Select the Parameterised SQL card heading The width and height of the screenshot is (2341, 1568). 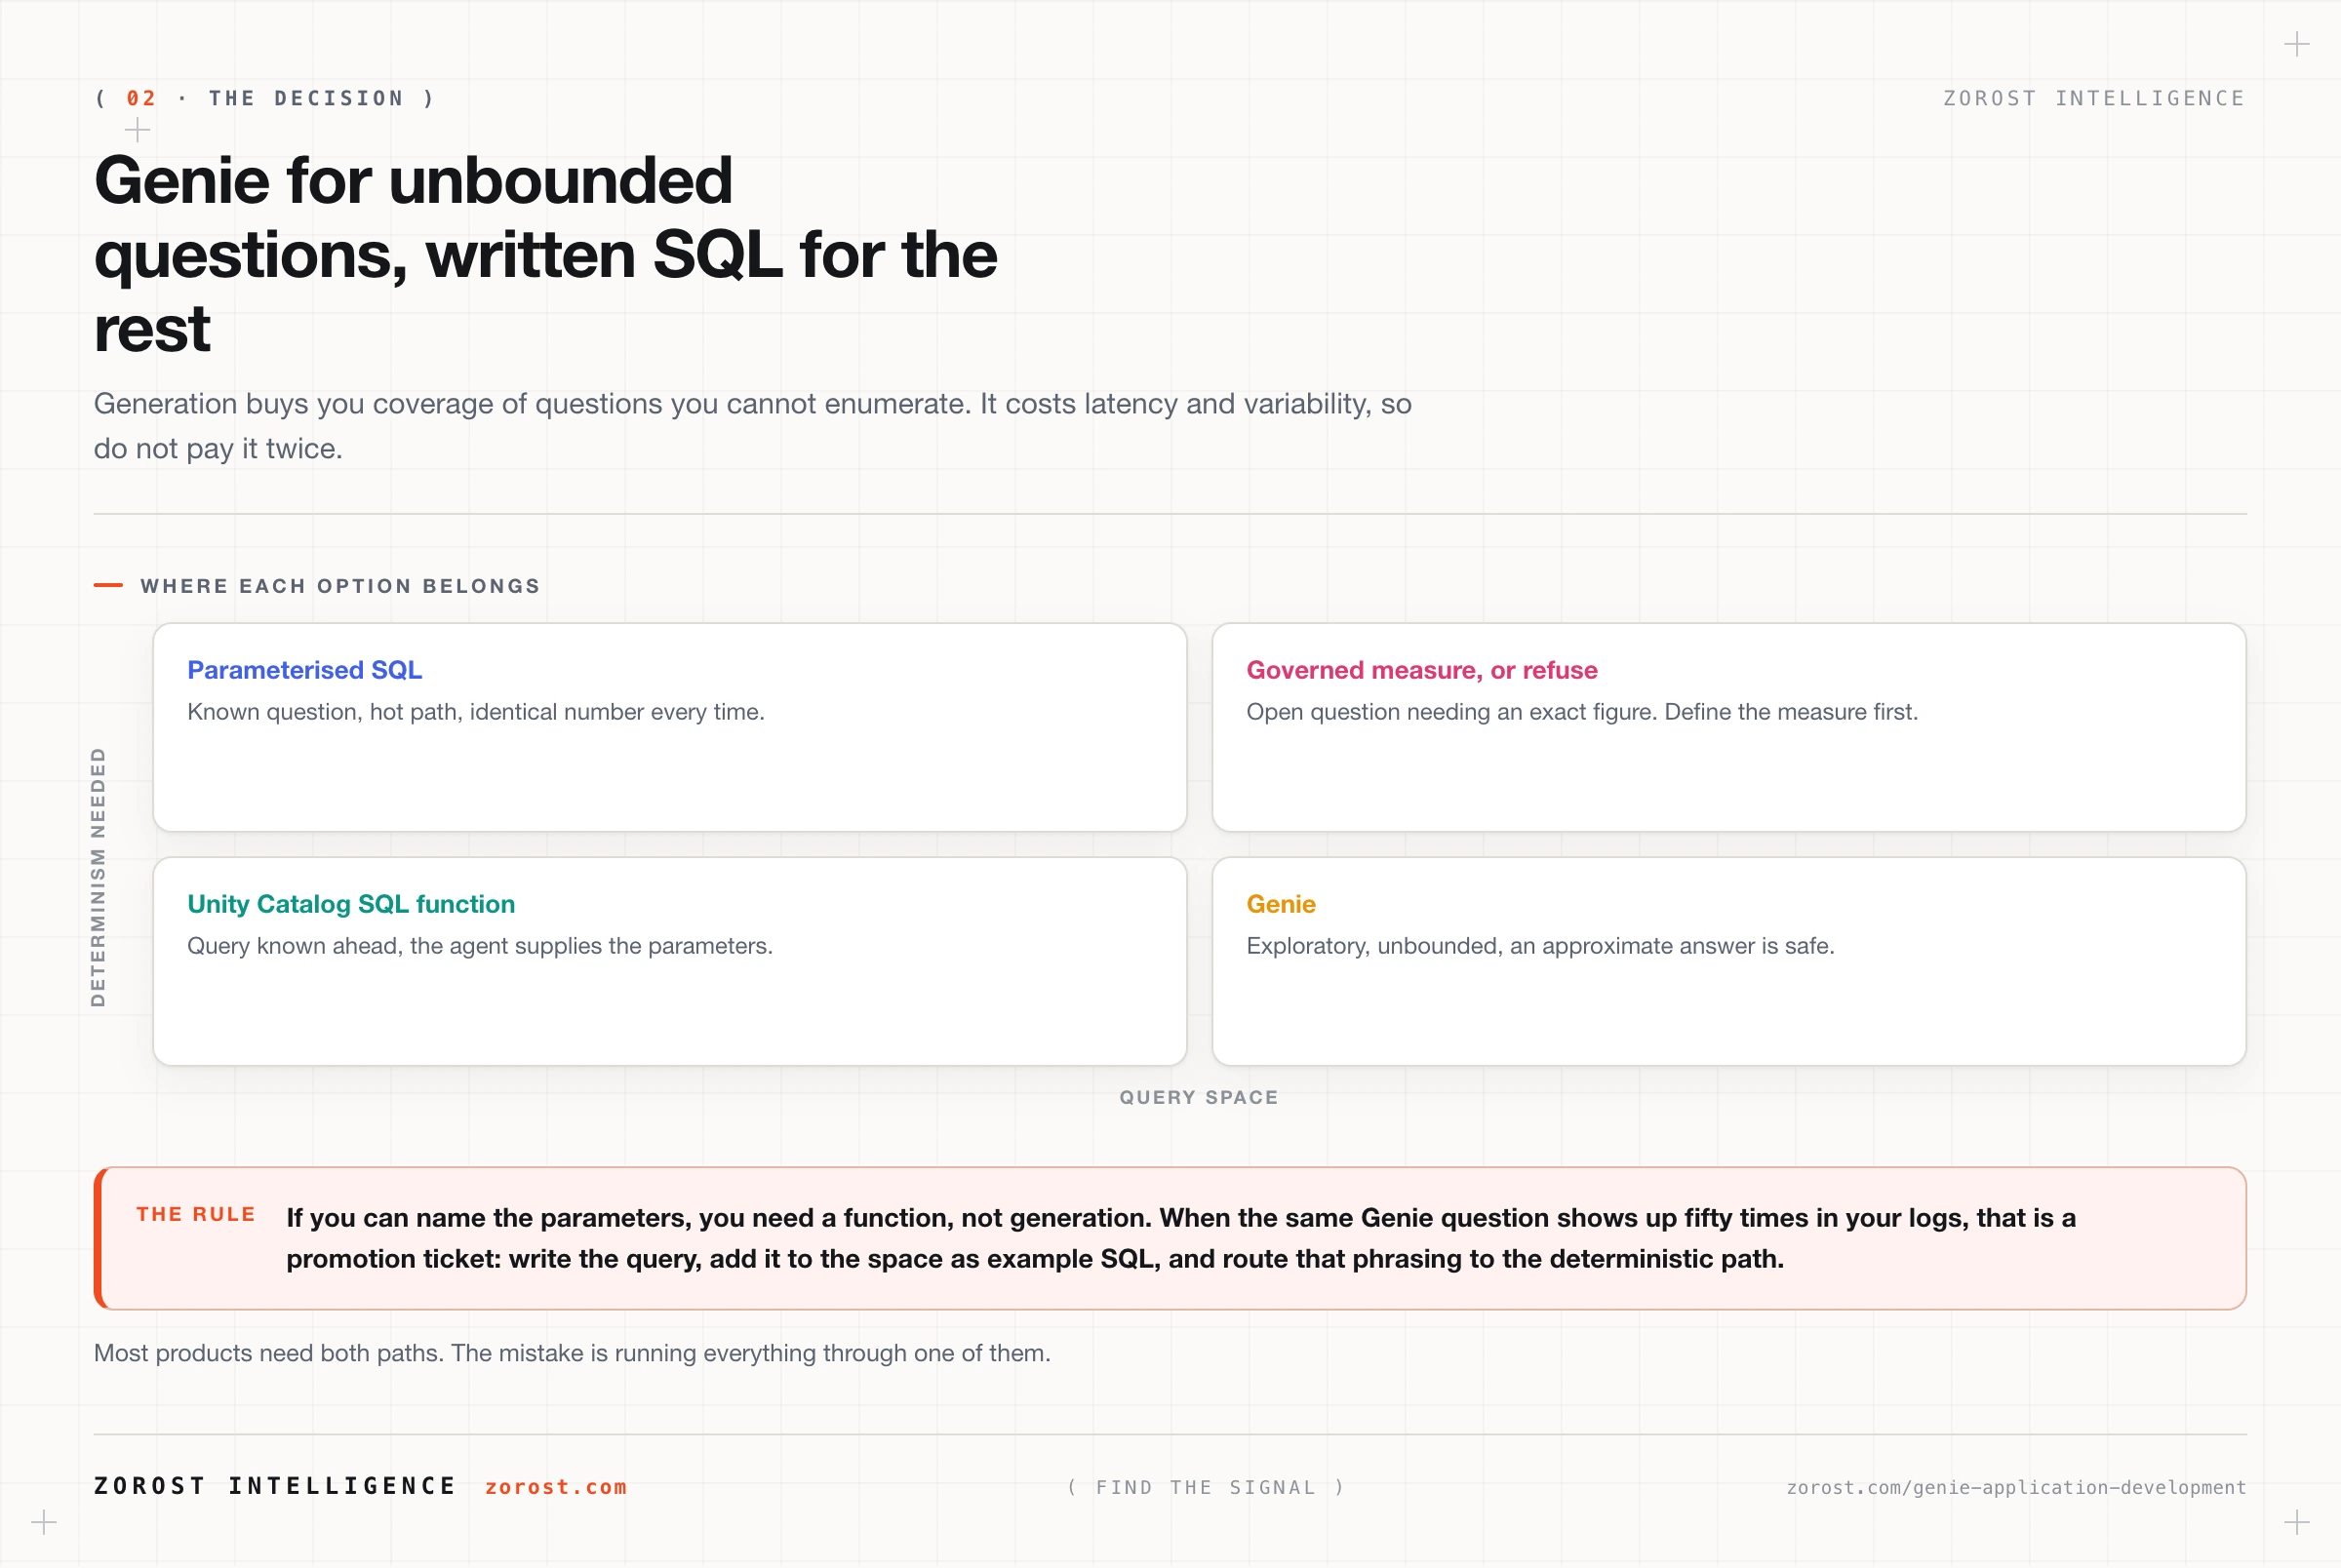(x=305, y=670)
